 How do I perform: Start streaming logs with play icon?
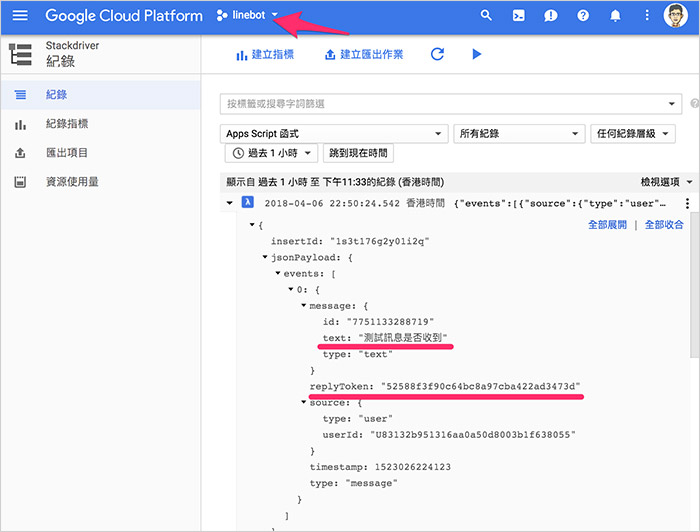pyautogui.click(x=477, y=54)
